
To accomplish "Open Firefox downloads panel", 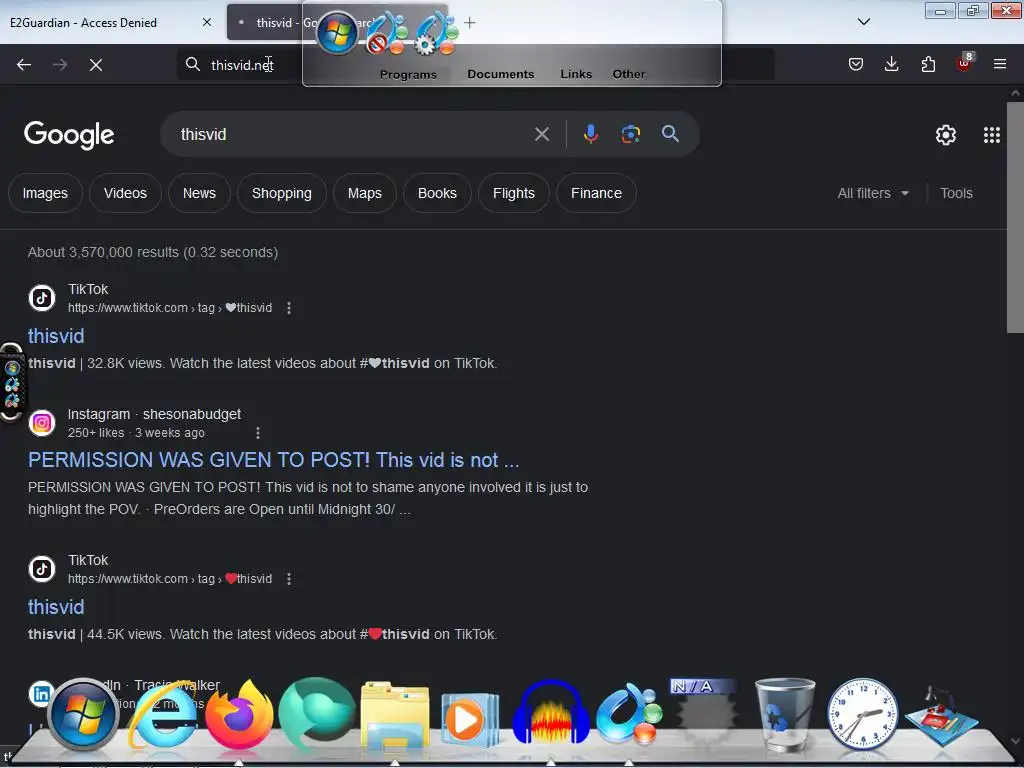I will pyautogui.click(x=891, y=64).
